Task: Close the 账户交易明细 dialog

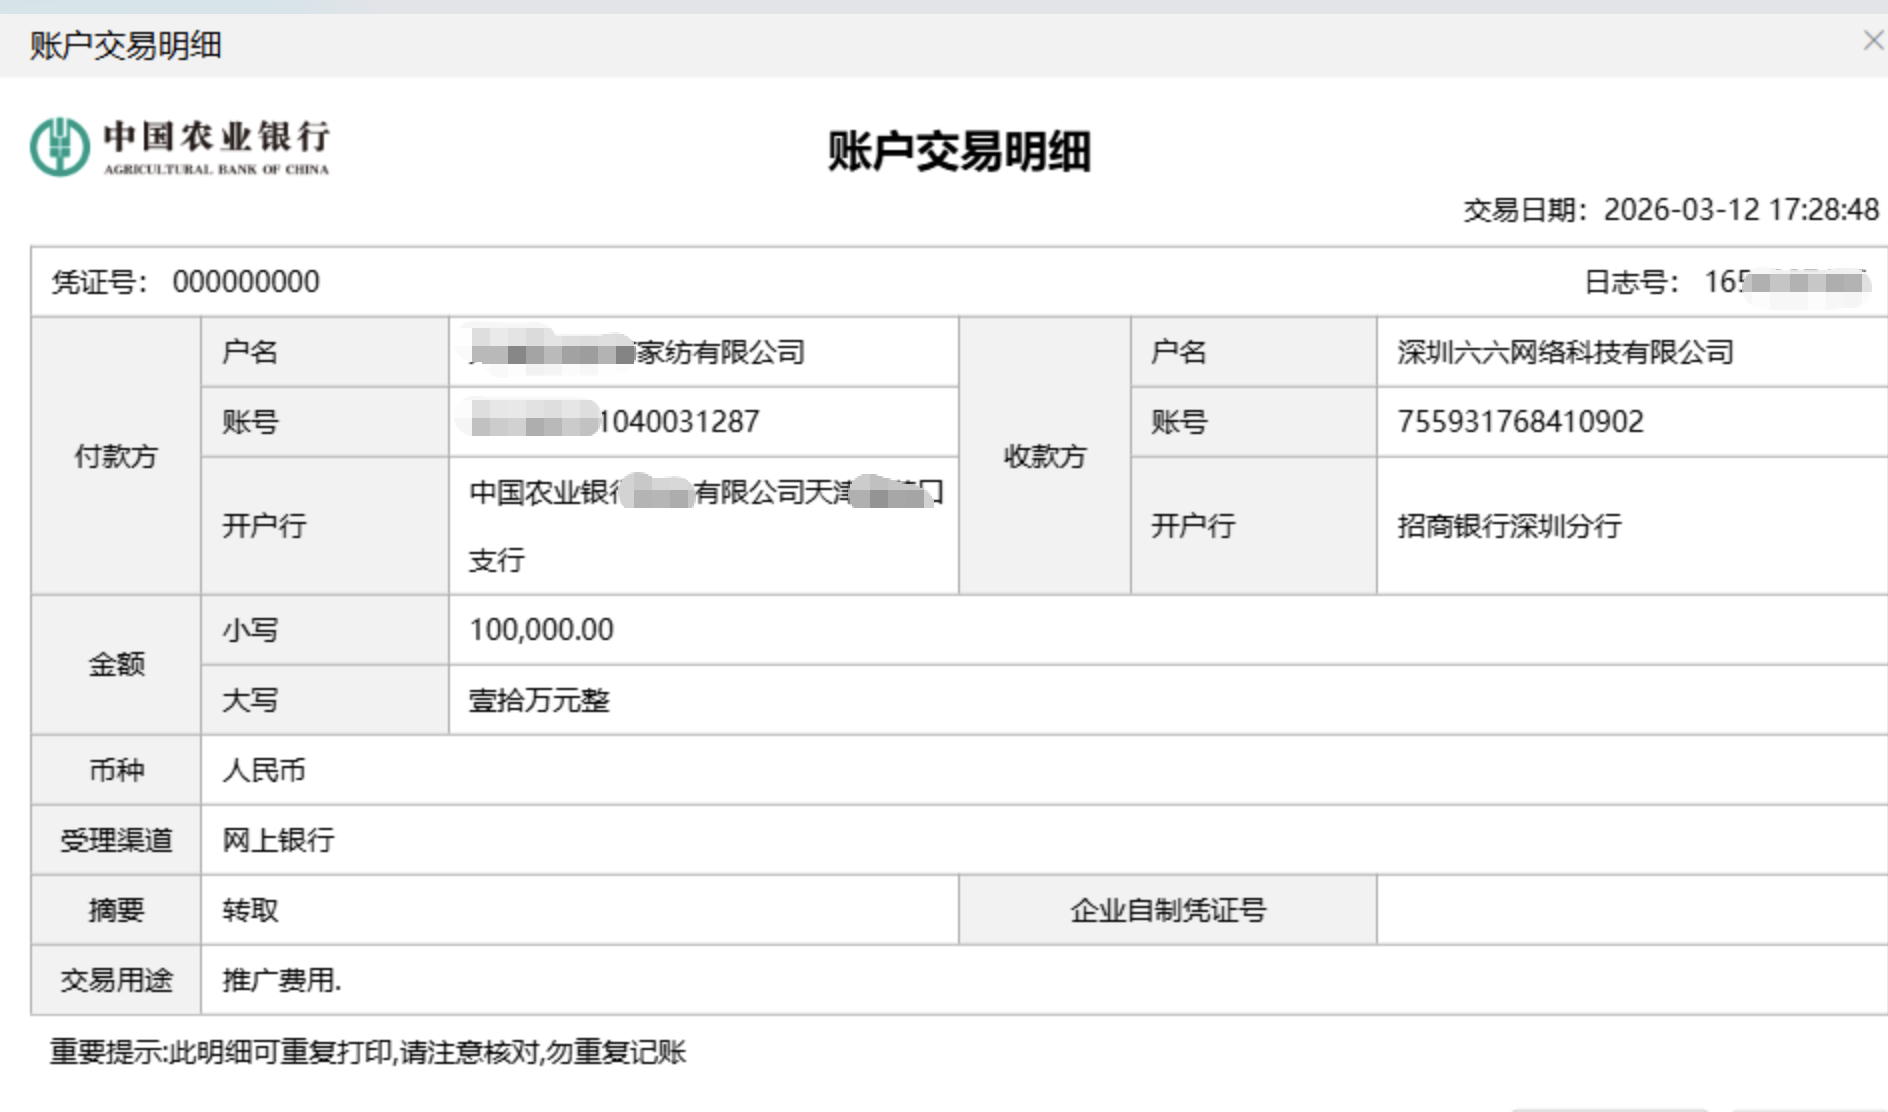Action: [1872, 41]
